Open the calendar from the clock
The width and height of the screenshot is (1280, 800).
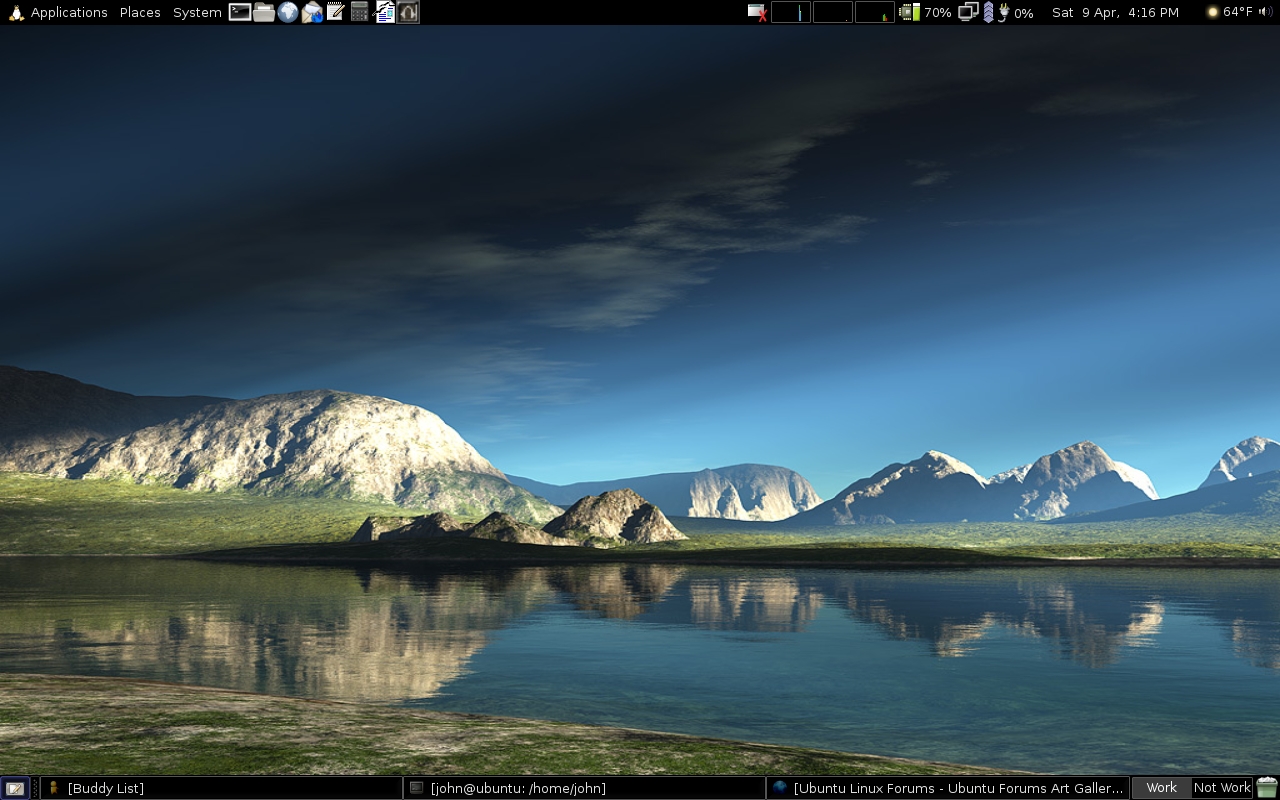tap(1115, 13)
